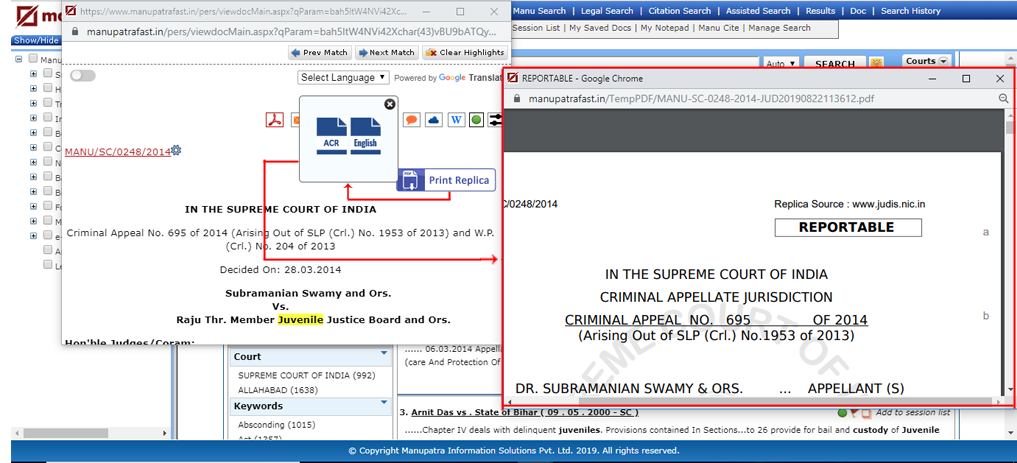Screen dimensions: 1017x463
Task: Check the top Manu tree checkbox
Action: coord(33,60)
